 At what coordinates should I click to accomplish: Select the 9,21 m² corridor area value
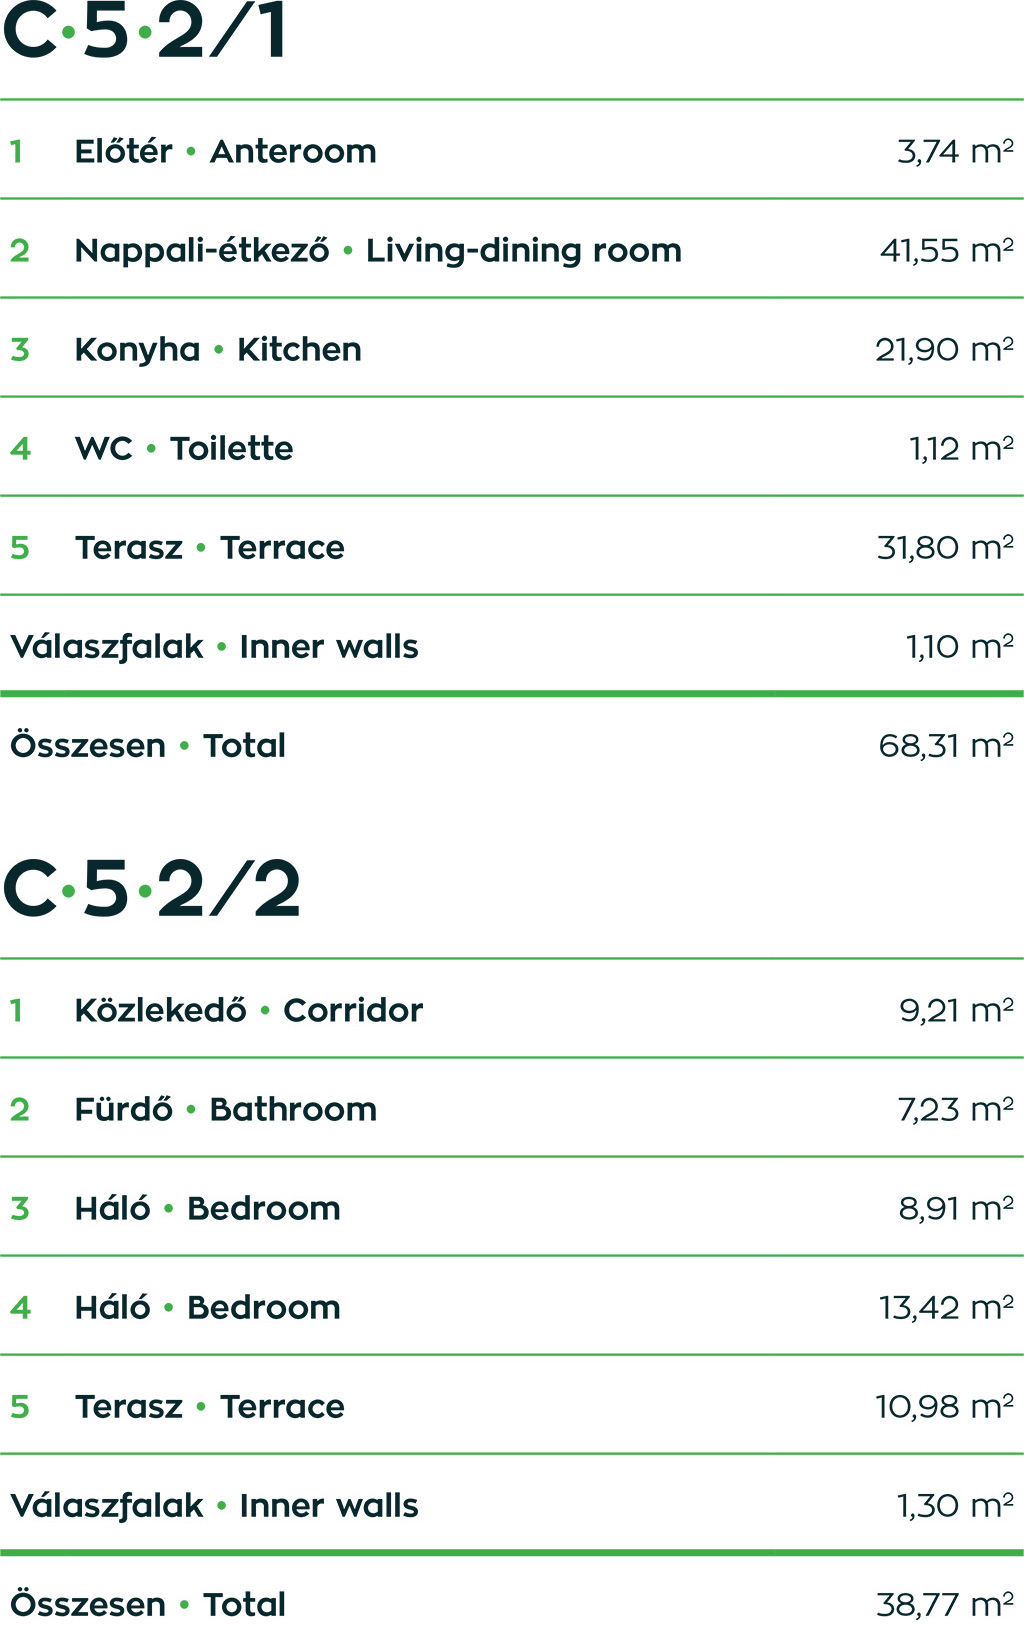click(956, 1011)
